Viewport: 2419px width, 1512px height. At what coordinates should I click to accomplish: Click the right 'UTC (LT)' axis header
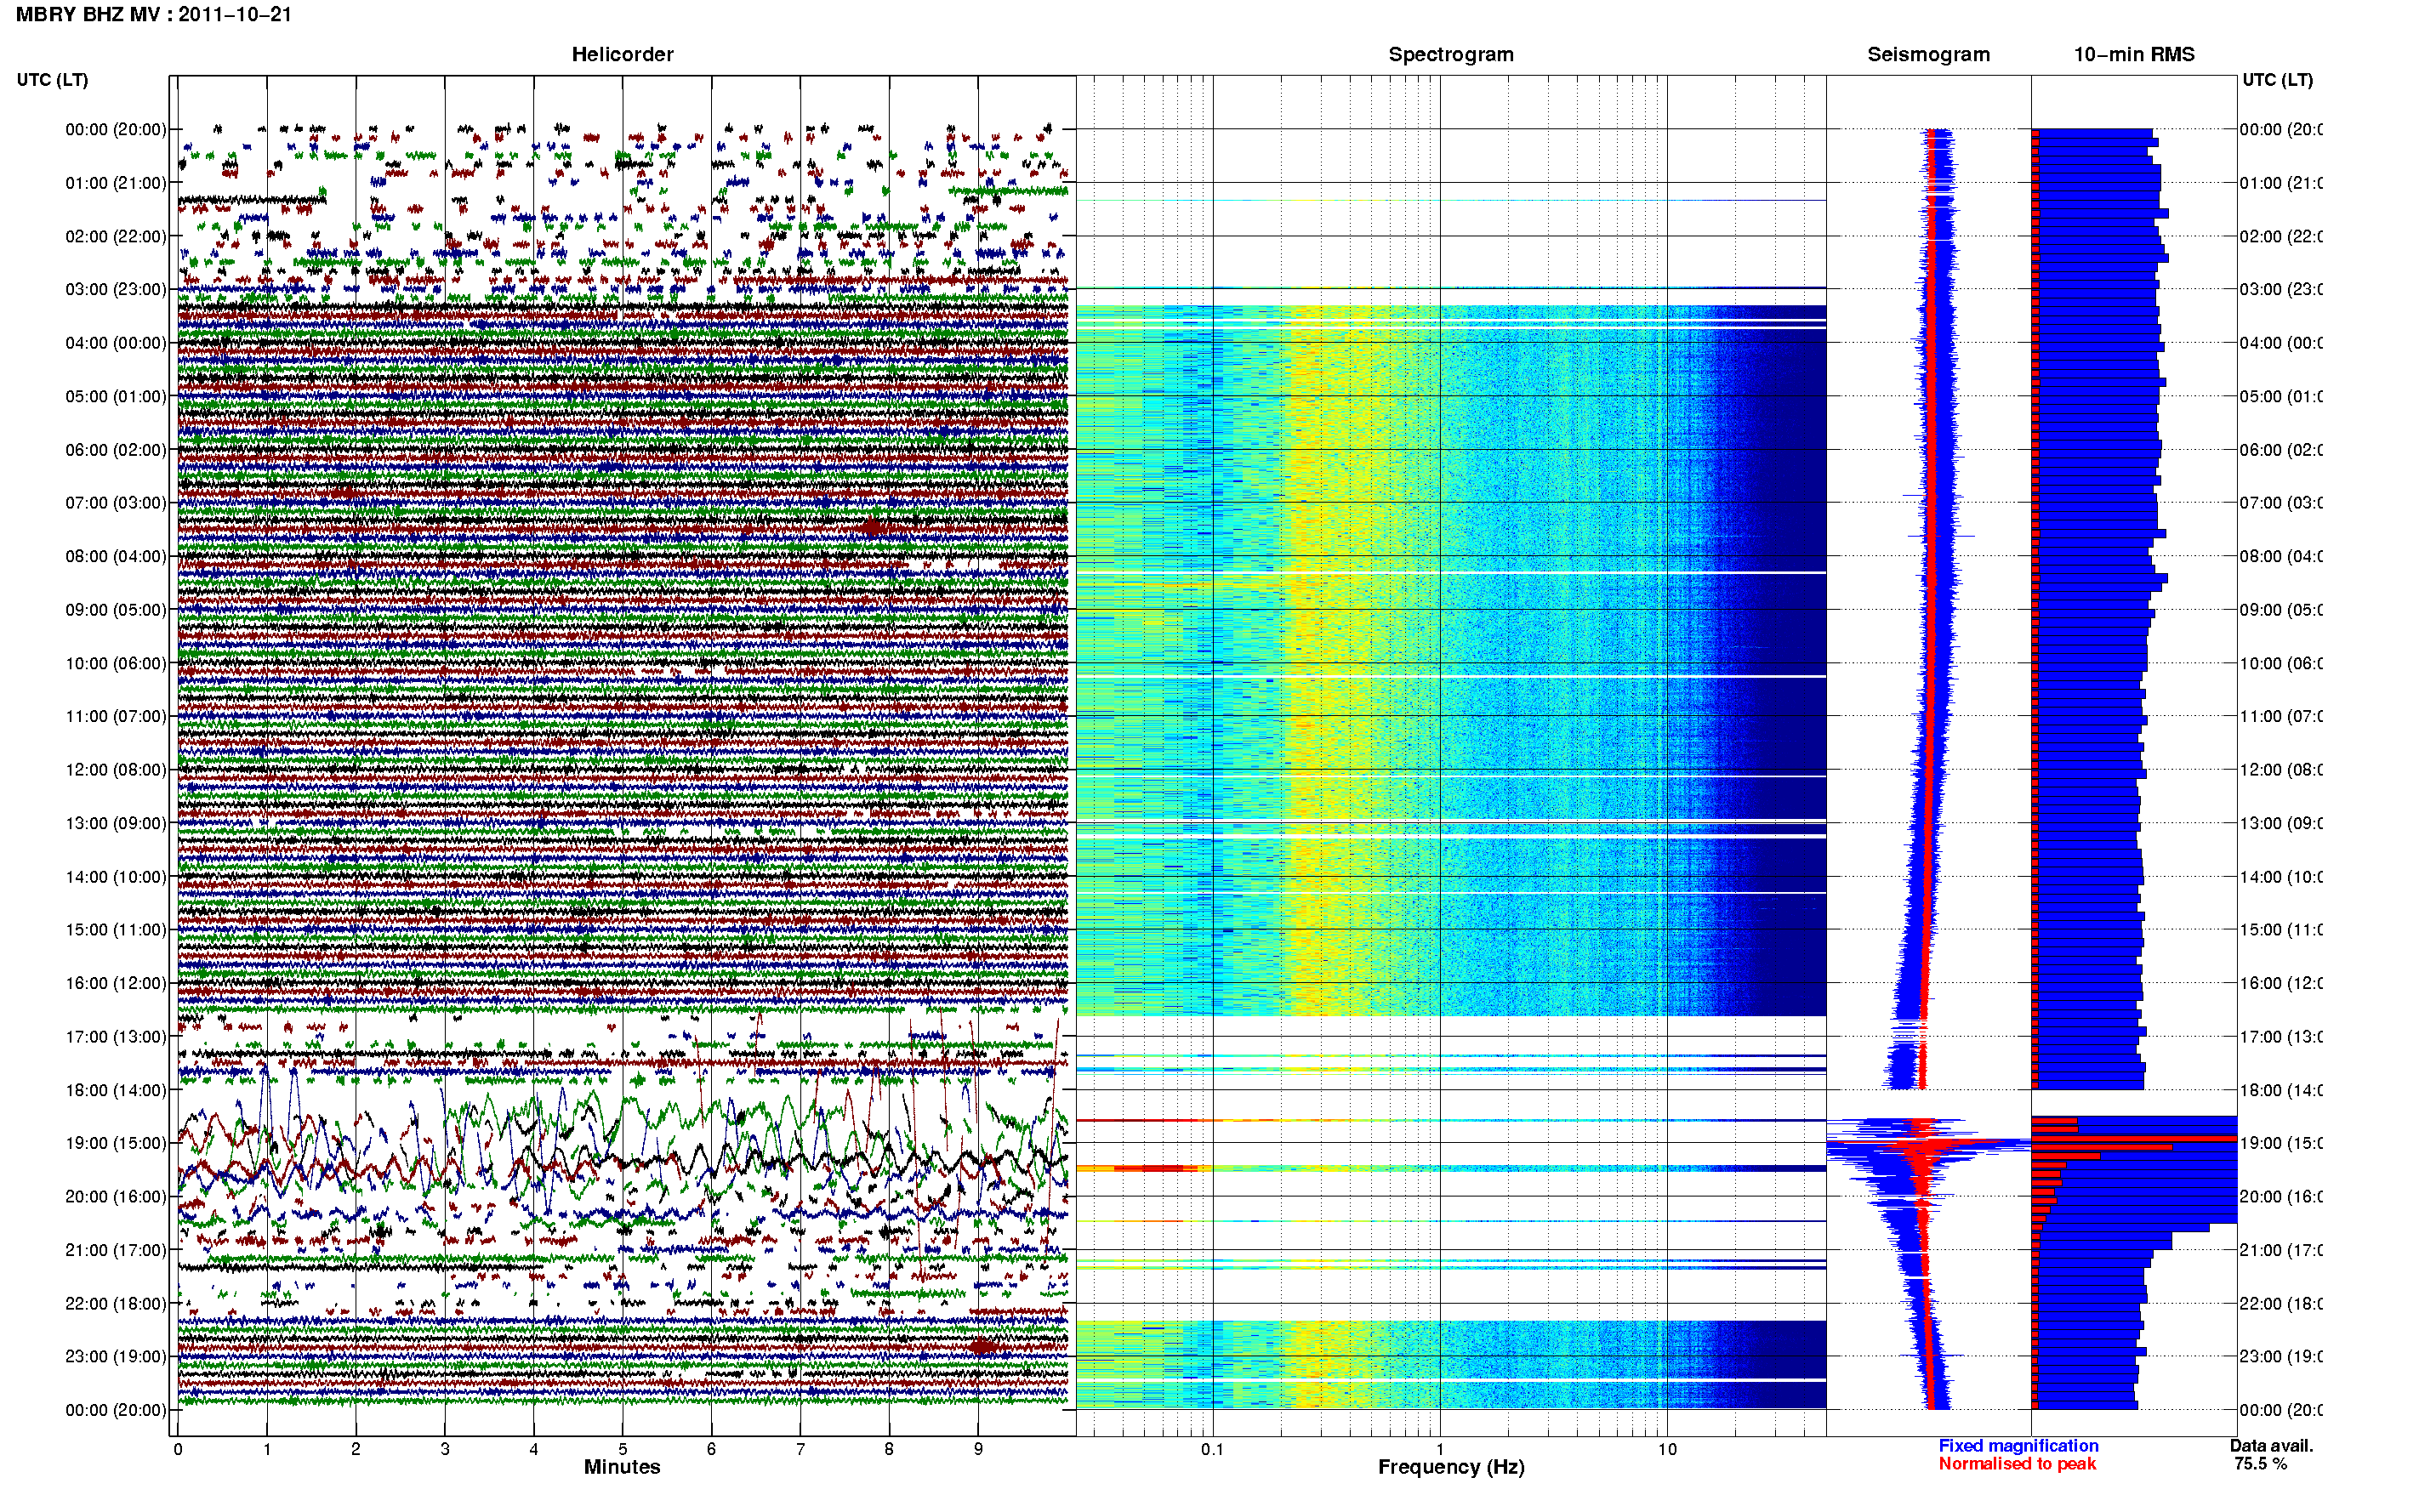coord(2277,80)
